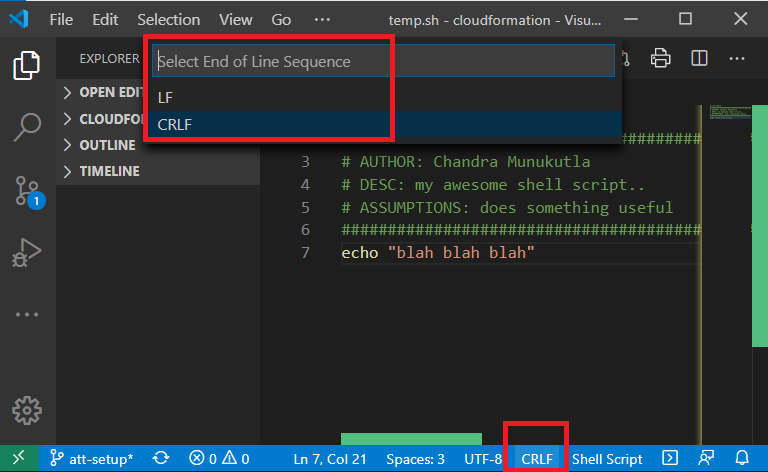Open the feedback icon in status bar

(706, 458)
